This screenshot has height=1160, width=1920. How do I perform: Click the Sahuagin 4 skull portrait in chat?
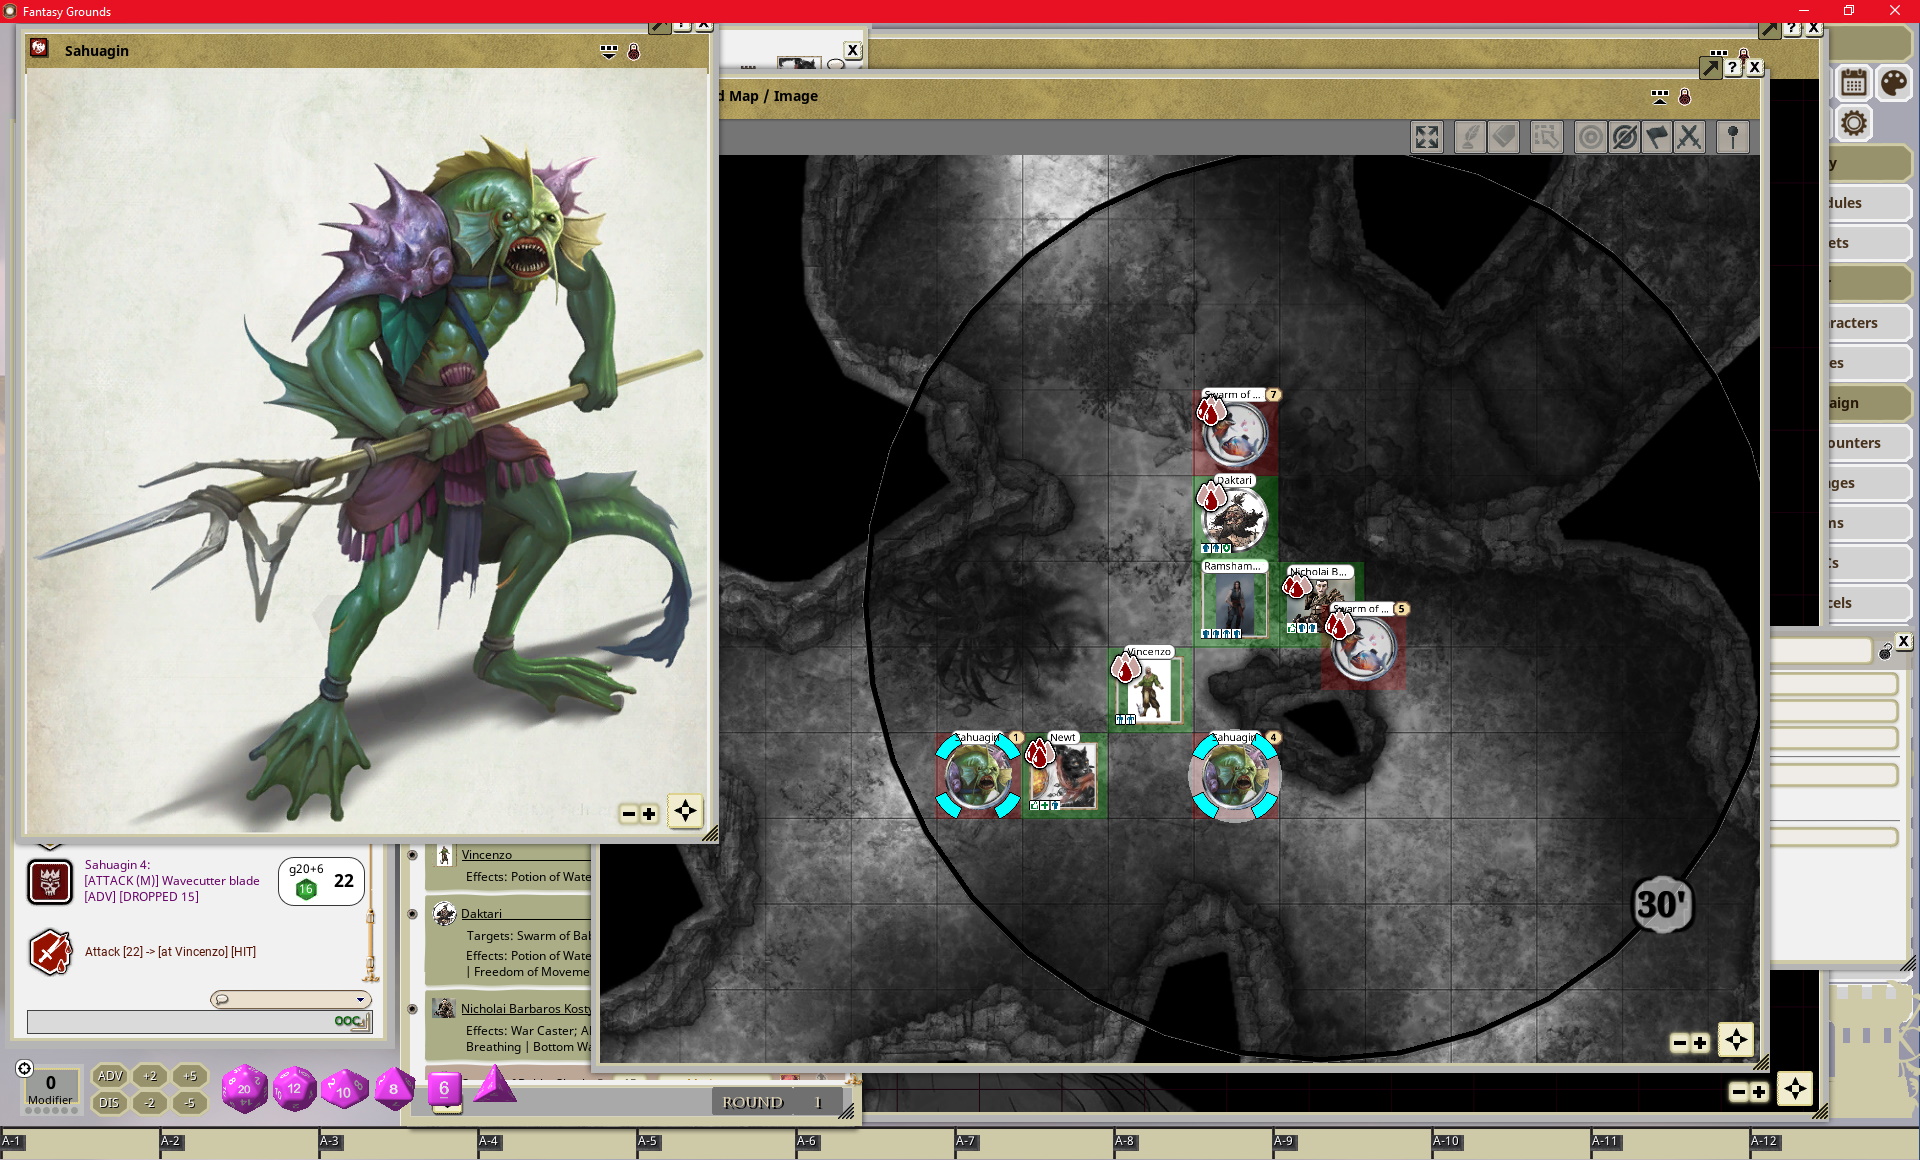pyautogui.click(x=50, y=882)
